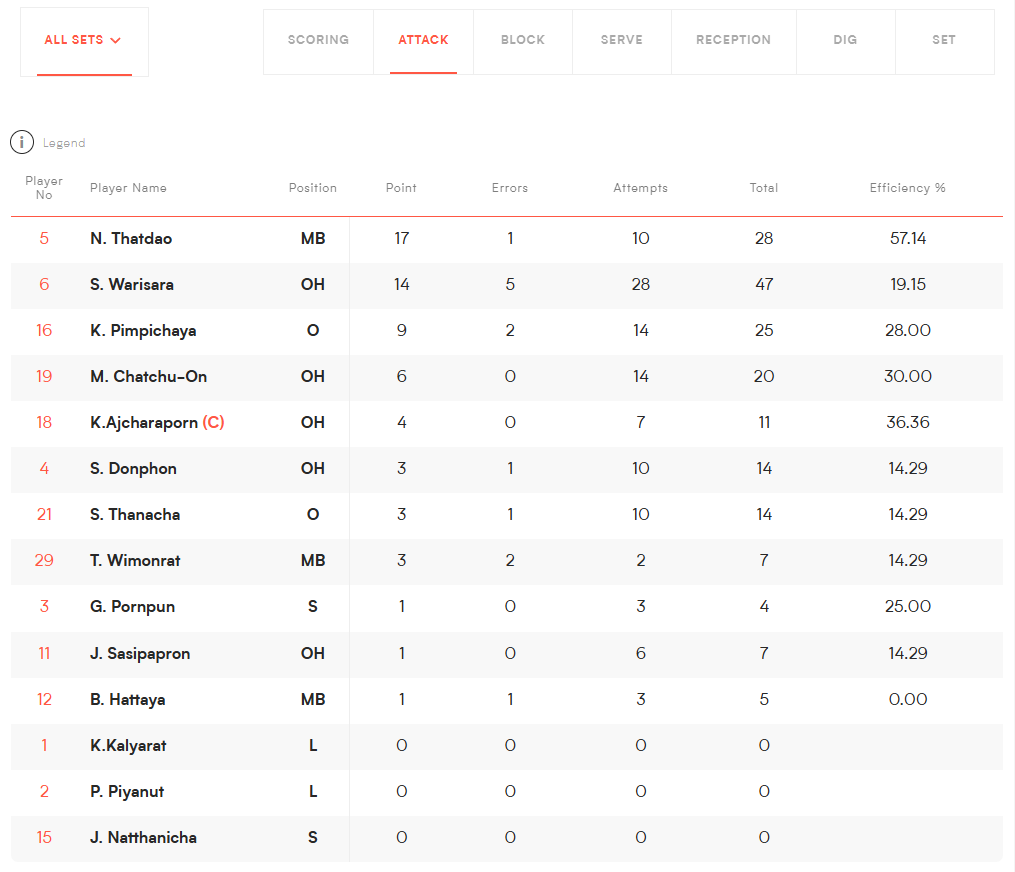Open the Set tab
The height and width of the screenshot is (872, 1015).
tap(944, 40)
